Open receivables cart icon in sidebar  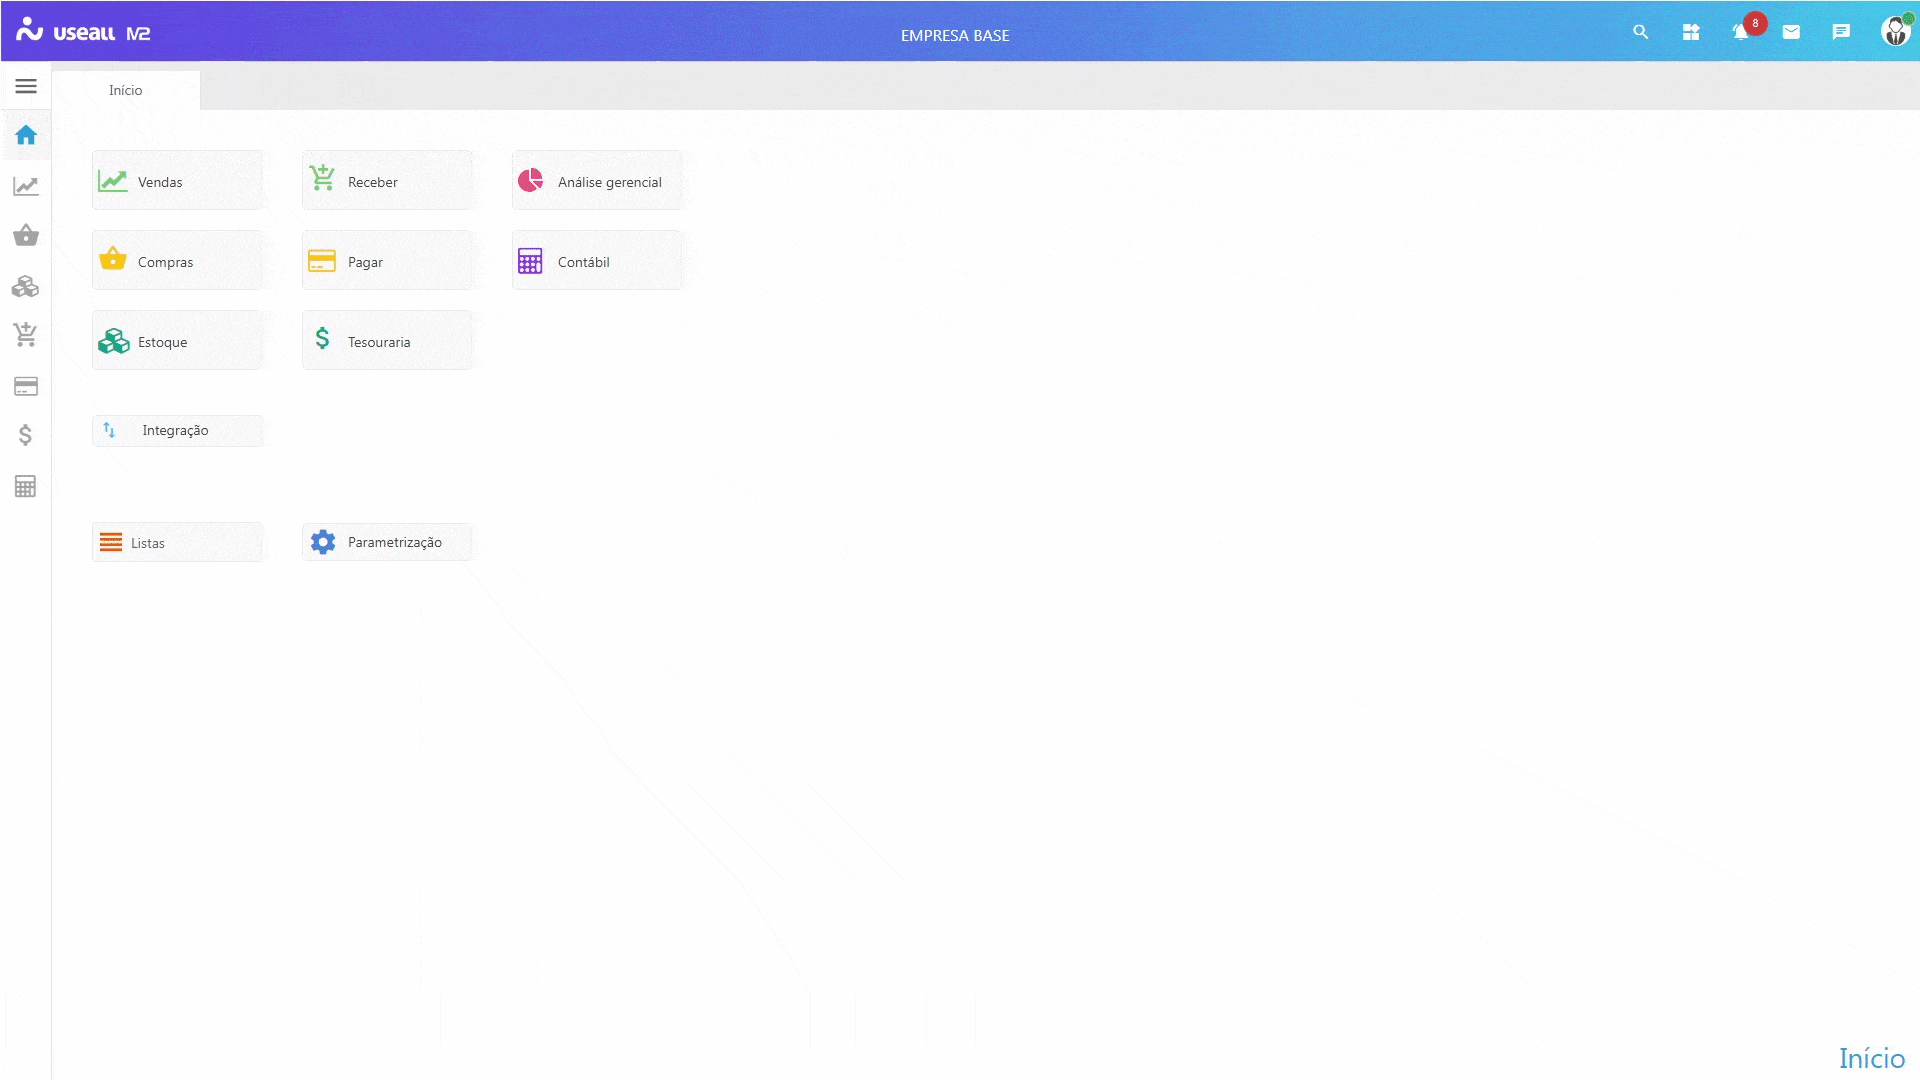coord(26,335)
